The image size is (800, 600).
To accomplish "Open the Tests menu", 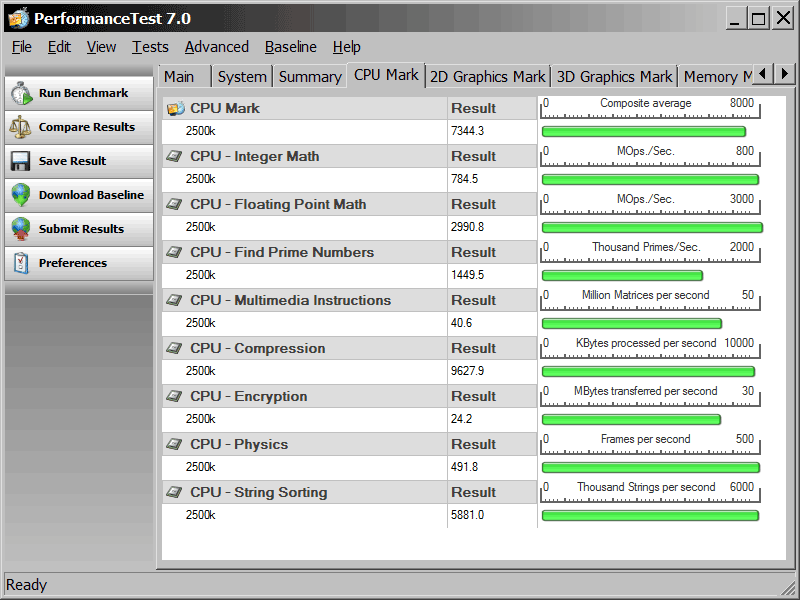I will pos(150,47).
